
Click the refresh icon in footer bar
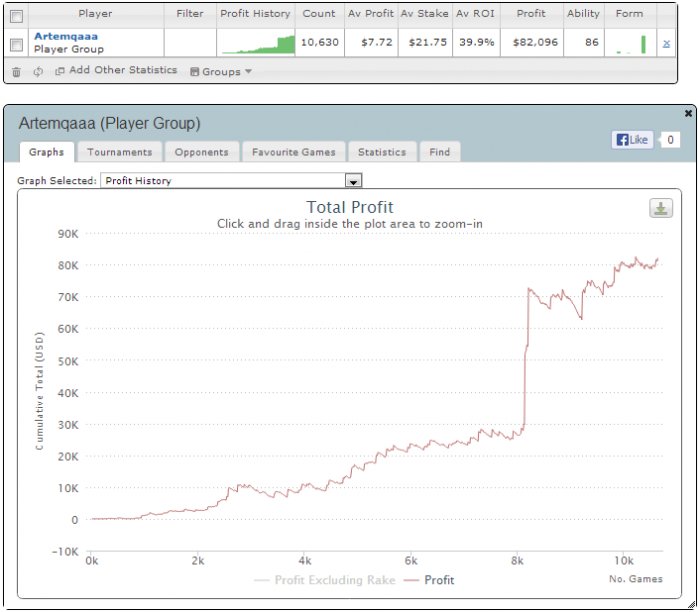coord(38,71)
